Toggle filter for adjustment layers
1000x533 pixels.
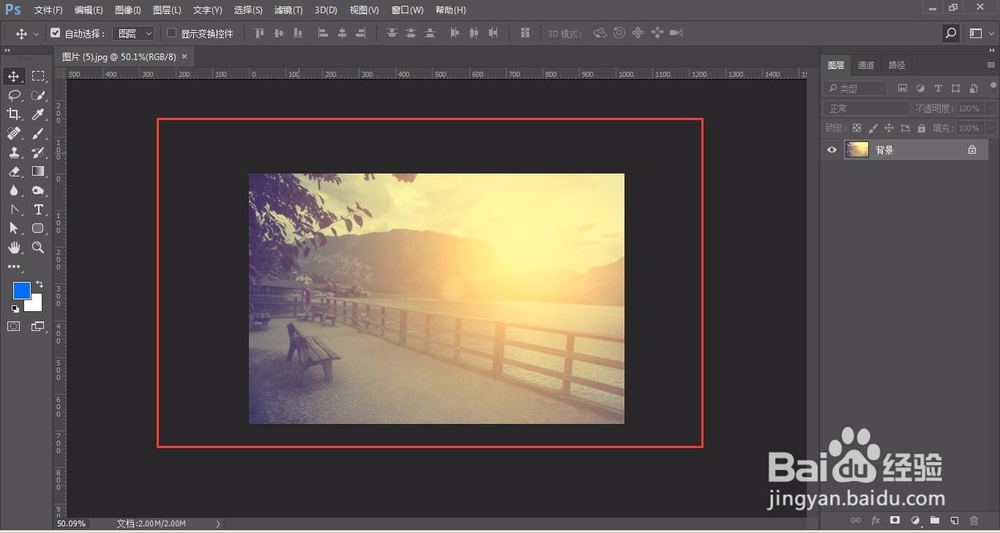click(x=920, y=89)
